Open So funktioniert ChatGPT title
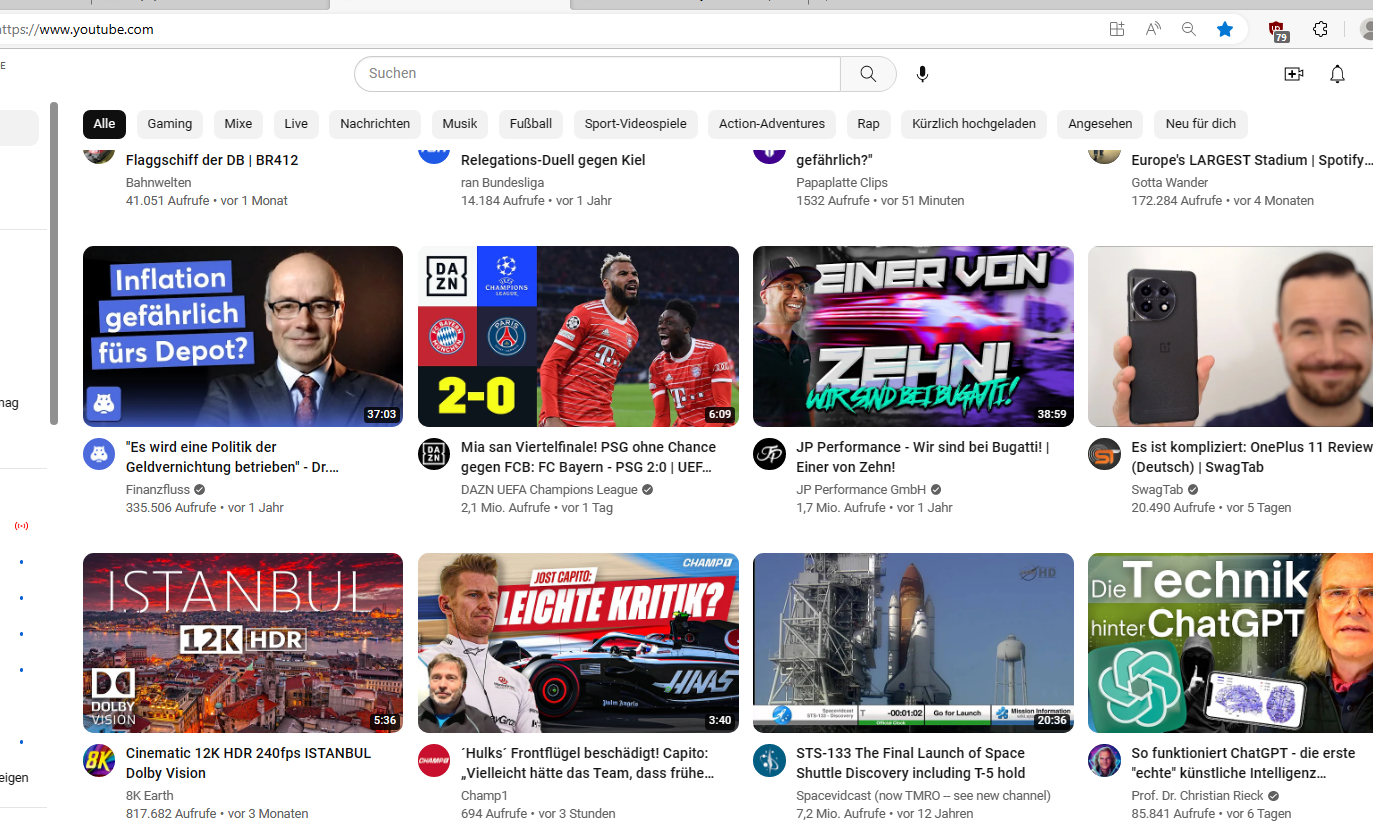 (1243, 763)
